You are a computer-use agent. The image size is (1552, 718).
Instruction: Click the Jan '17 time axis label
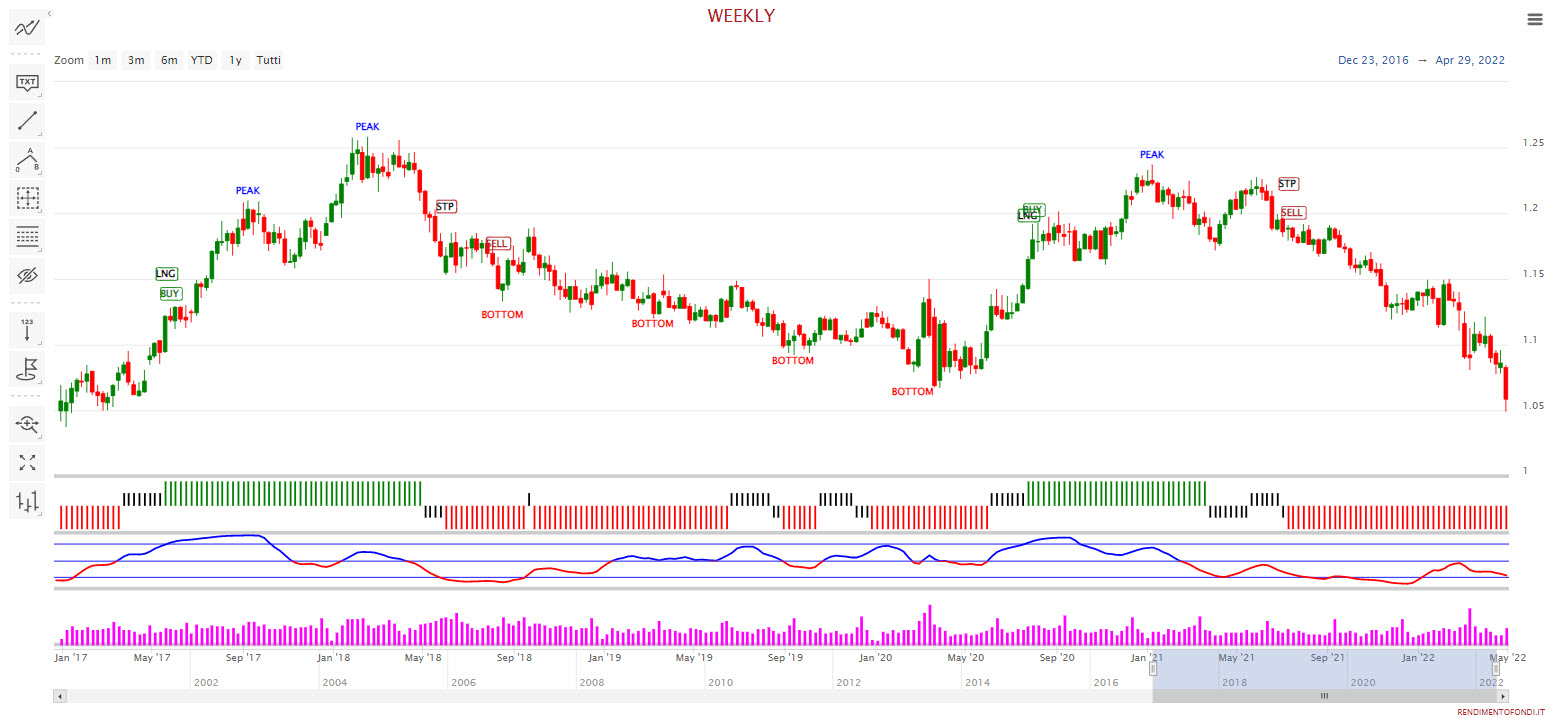click(x=72, y=658)
